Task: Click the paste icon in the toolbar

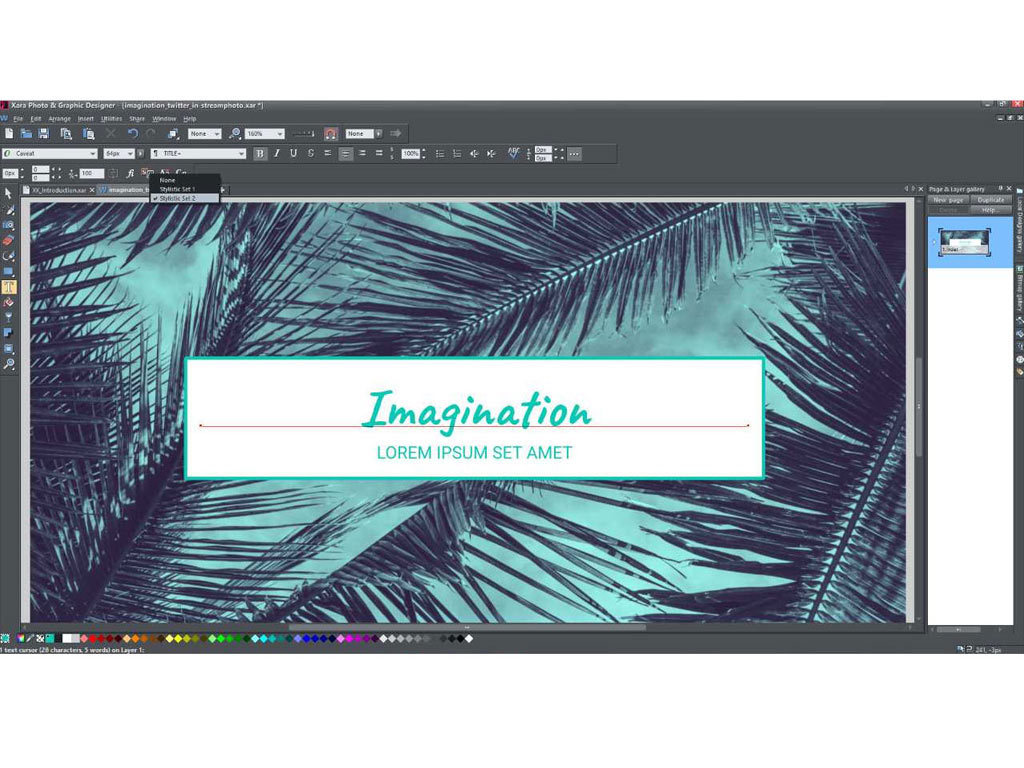Action: (88, 134)
